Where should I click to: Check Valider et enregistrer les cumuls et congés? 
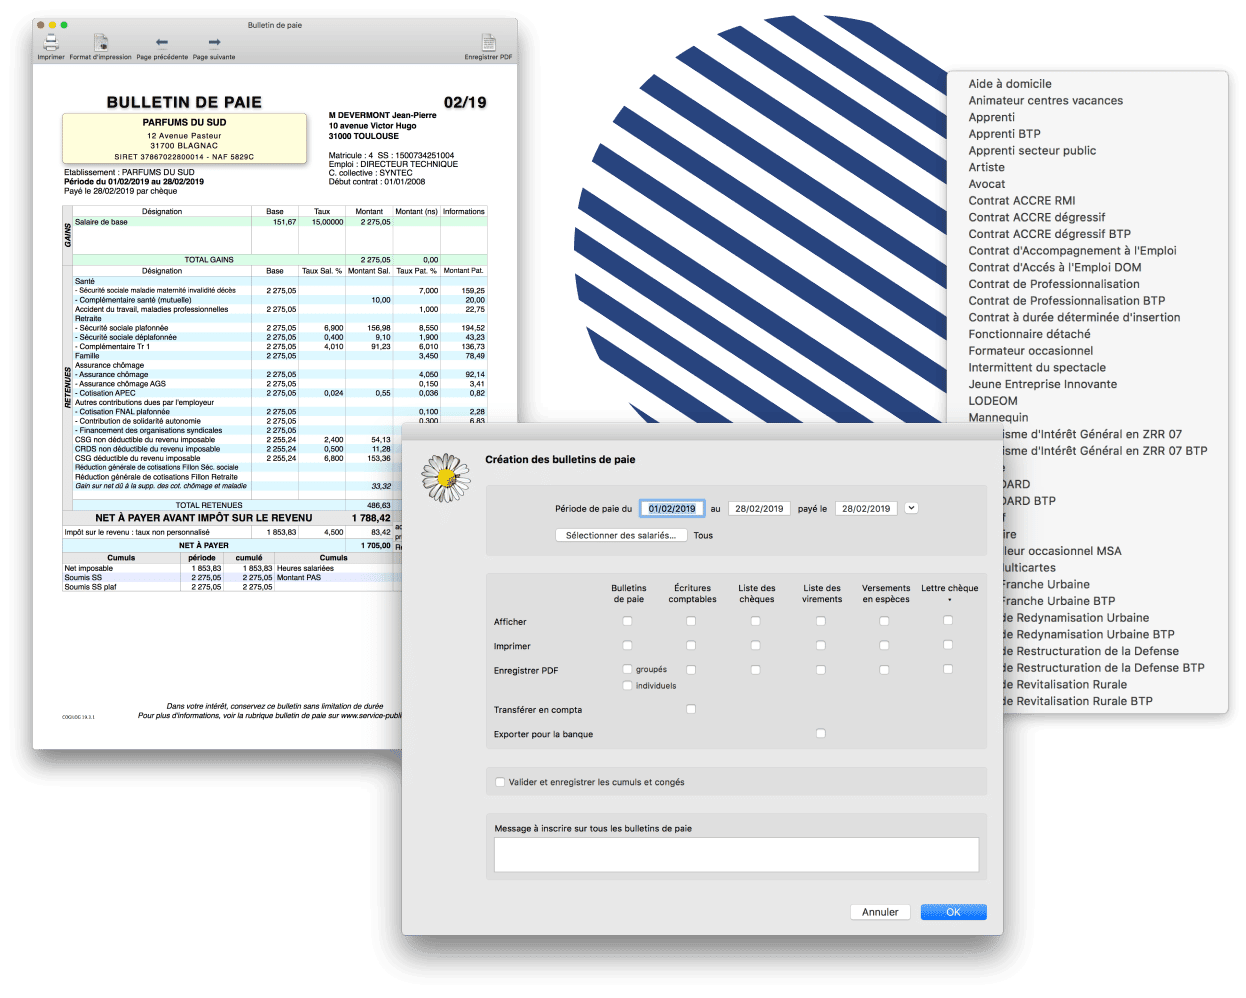pos(500,782)
